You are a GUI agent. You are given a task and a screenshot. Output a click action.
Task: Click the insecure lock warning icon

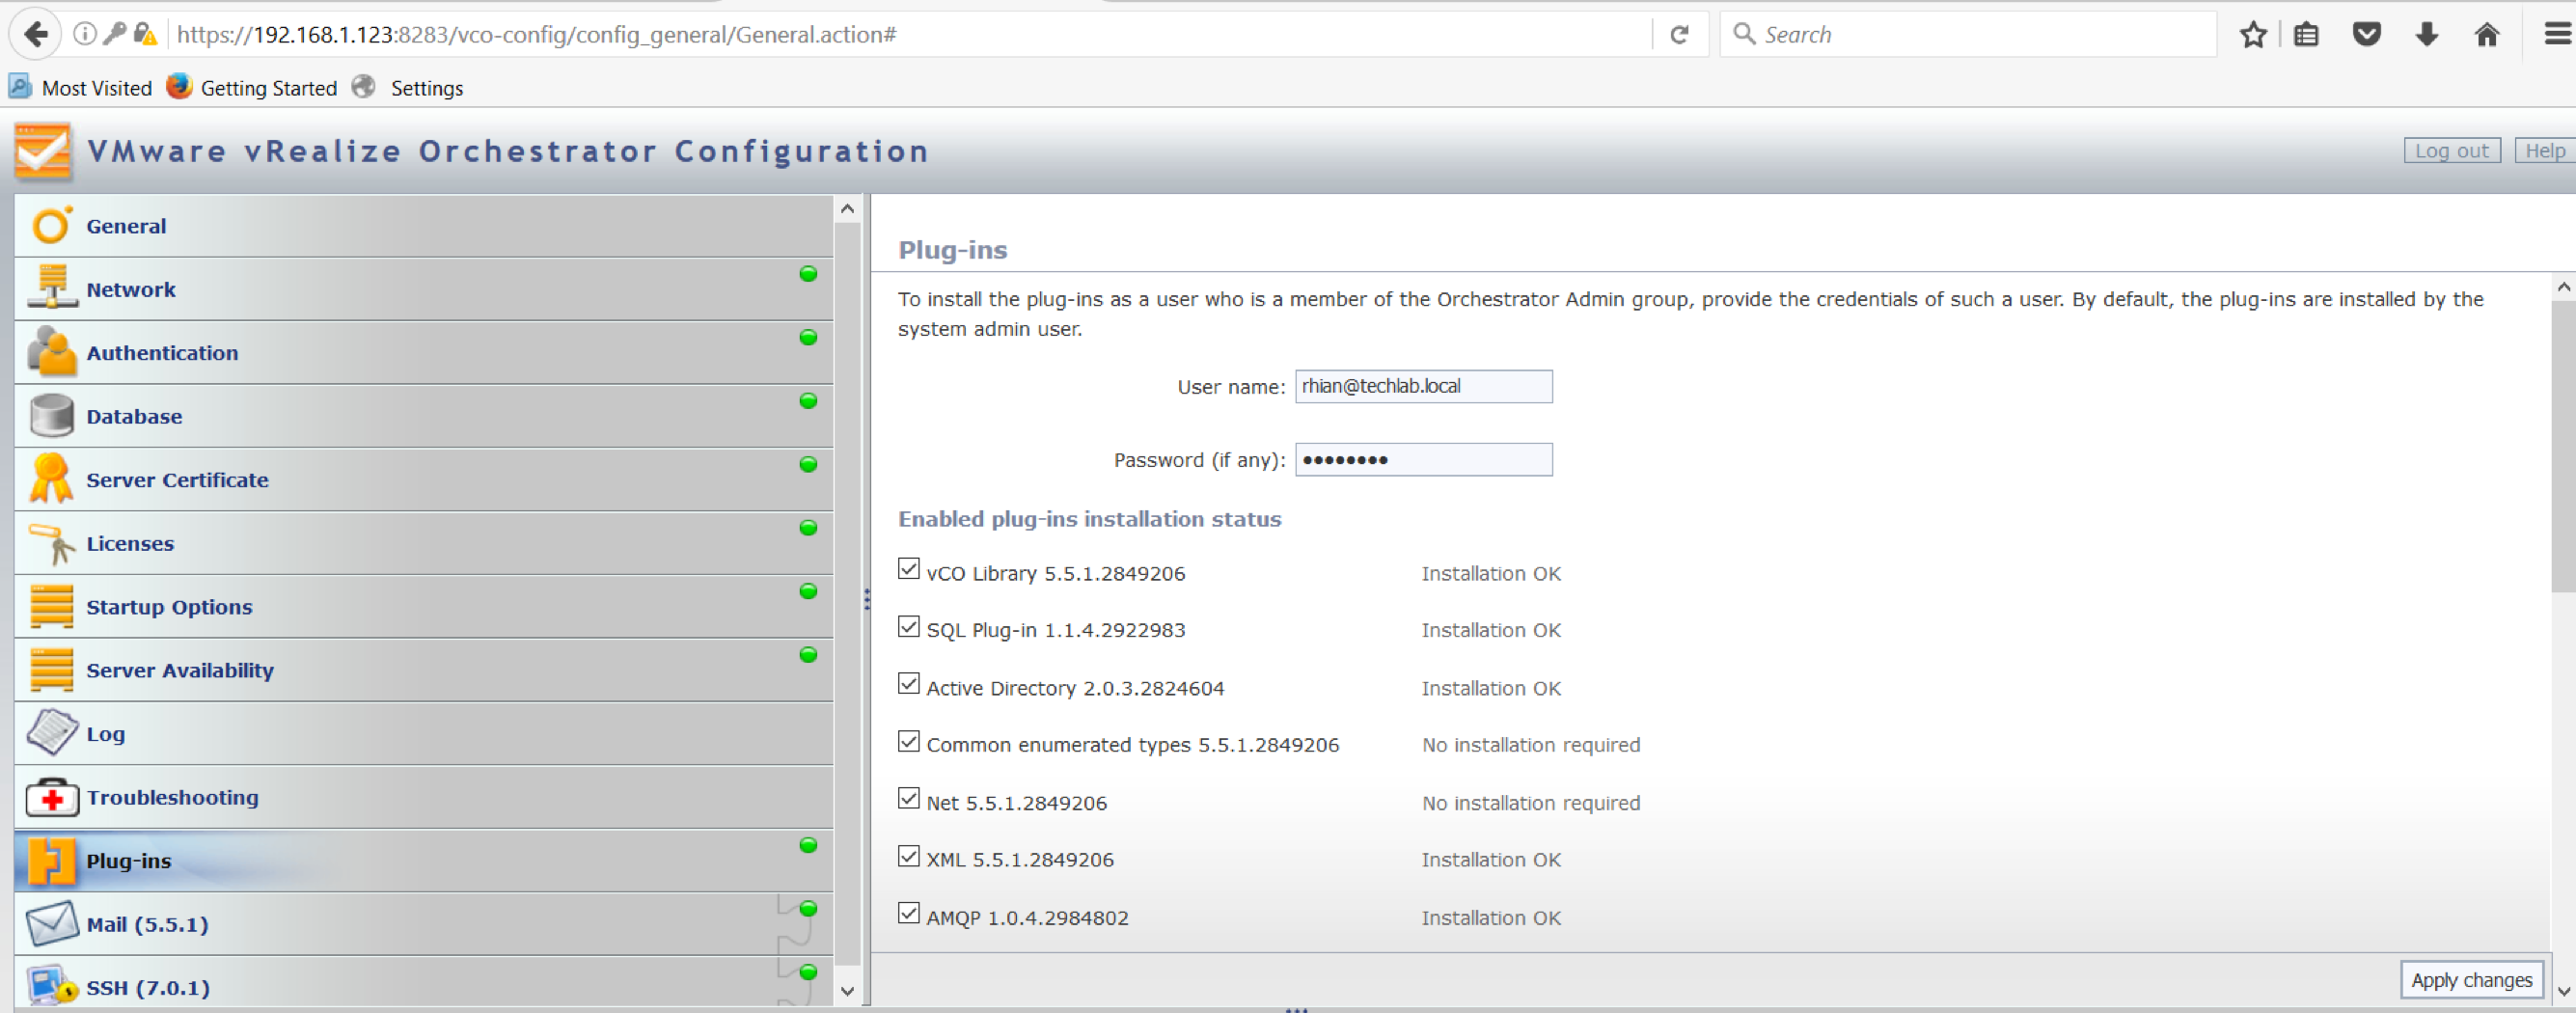click(145, 35)
